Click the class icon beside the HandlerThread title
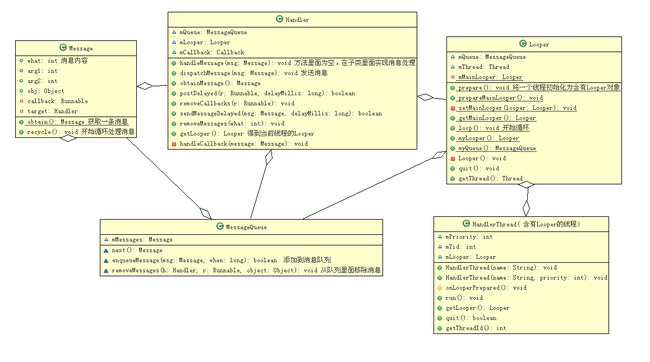650x362 pixels. tap(466, 224)
